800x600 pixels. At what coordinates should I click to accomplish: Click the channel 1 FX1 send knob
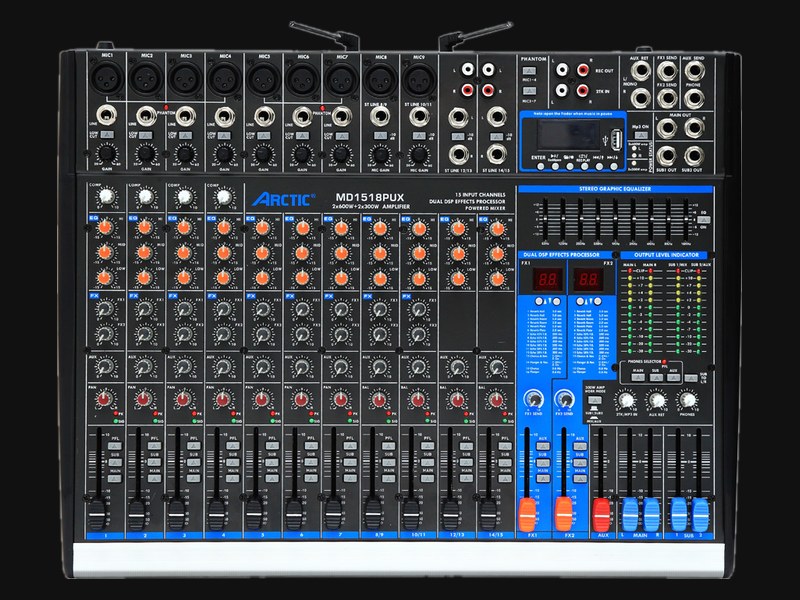106,309
